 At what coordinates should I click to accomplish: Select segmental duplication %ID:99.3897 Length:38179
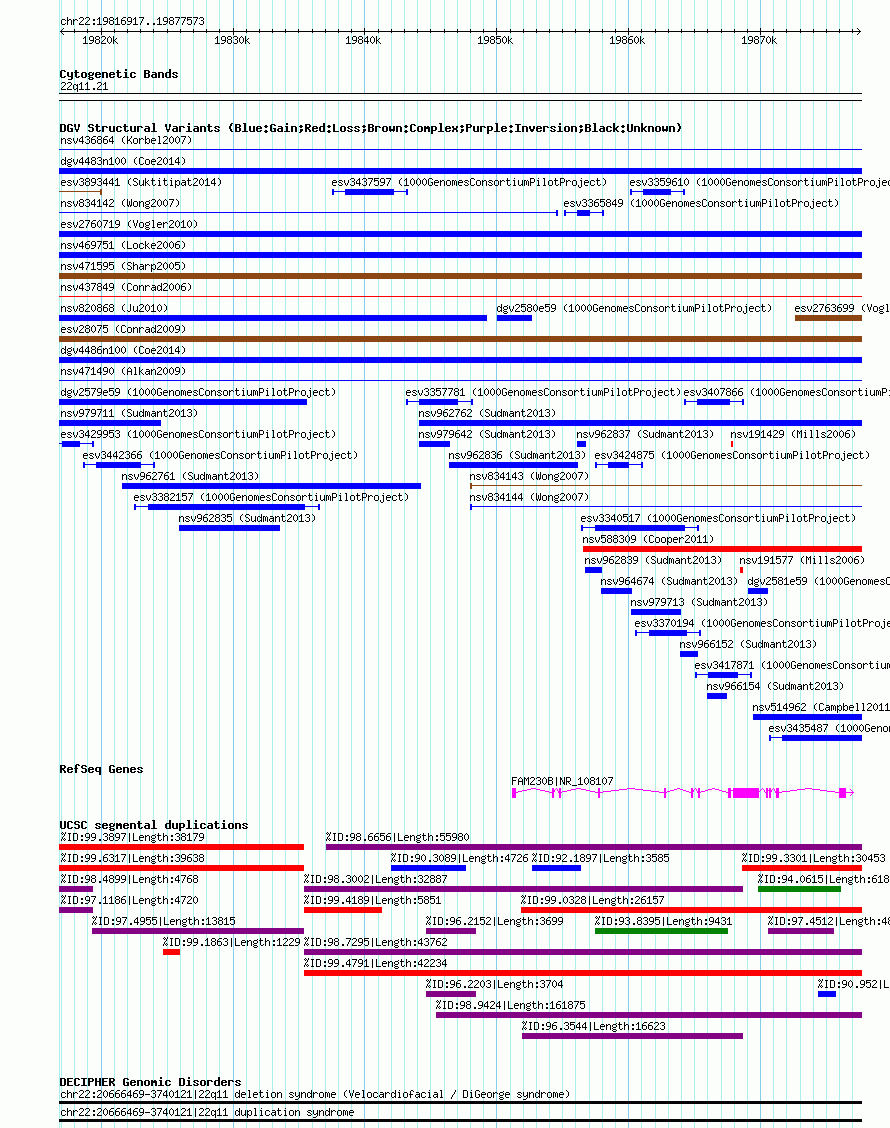coord(181,847)
